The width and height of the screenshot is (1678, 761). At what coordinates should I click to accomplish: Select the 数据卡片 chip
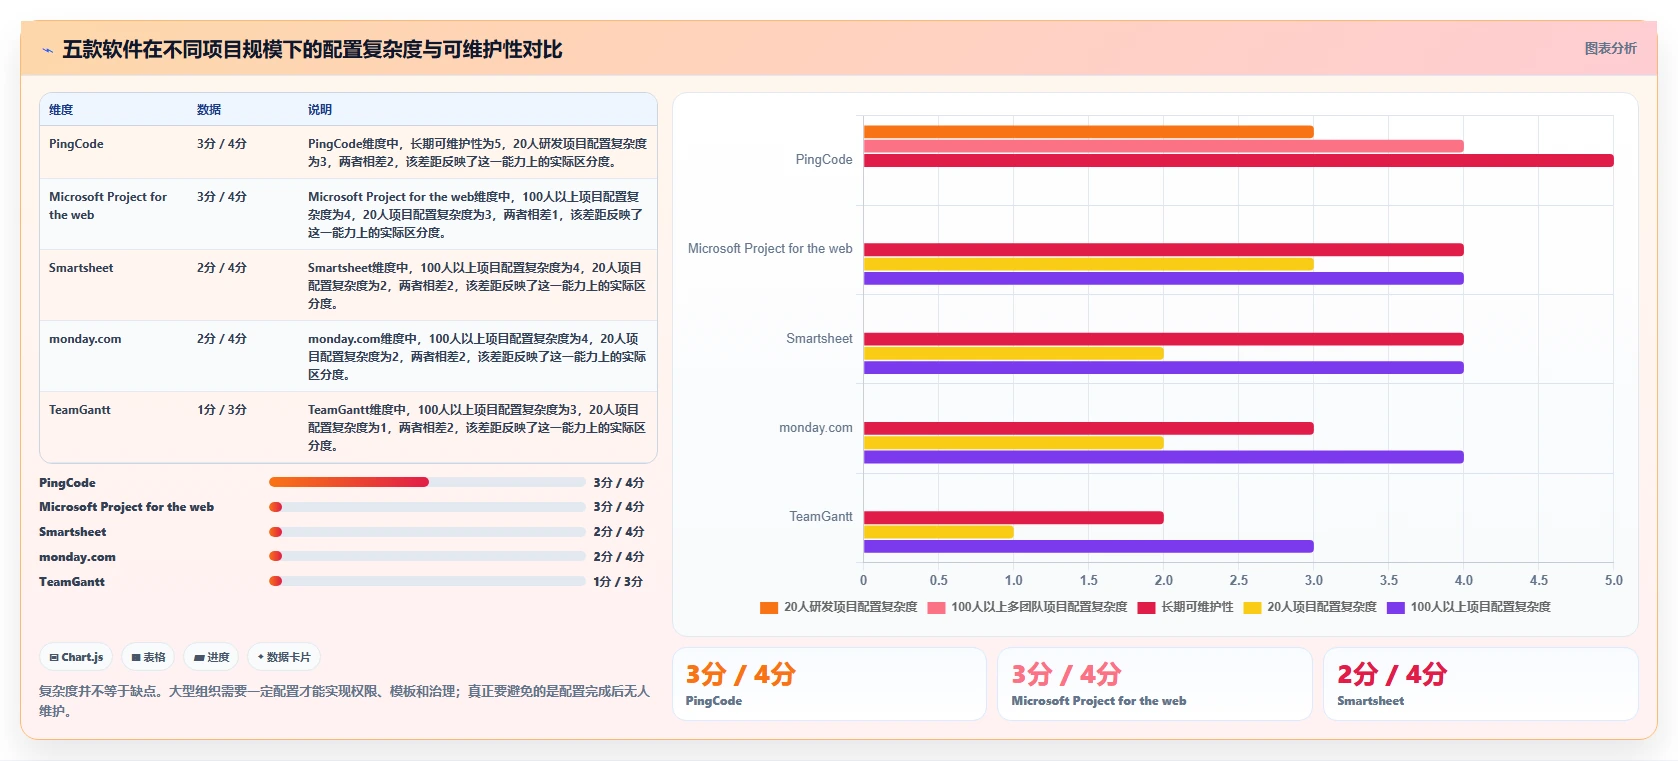[284, 657]
